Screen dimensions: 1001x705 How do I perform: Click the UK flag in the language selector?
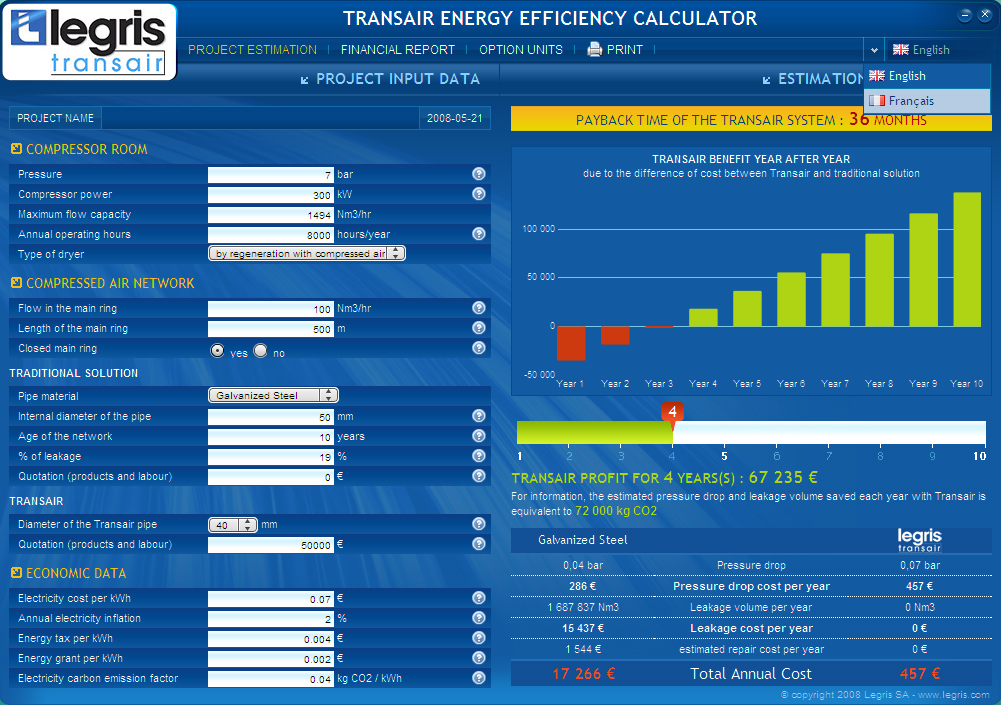tap(901, 50)
